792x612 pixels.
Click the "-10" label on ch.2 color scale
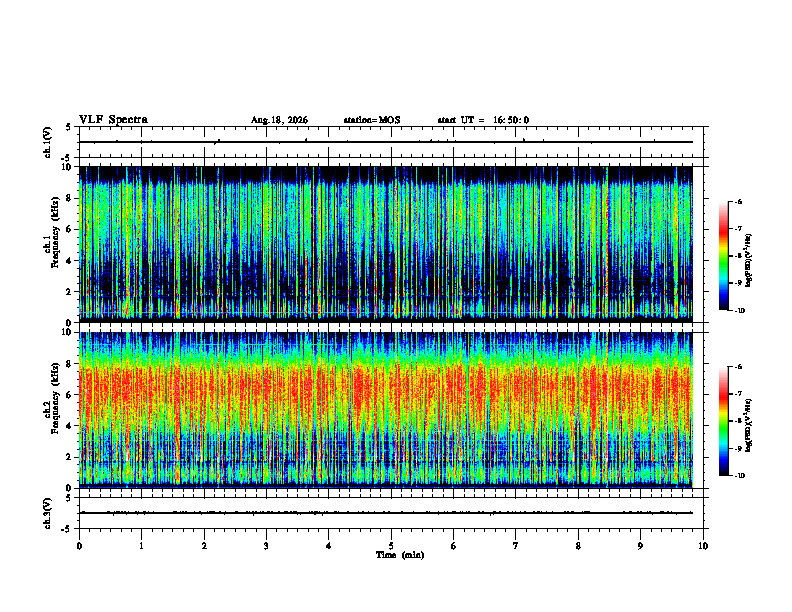(739, 476)
